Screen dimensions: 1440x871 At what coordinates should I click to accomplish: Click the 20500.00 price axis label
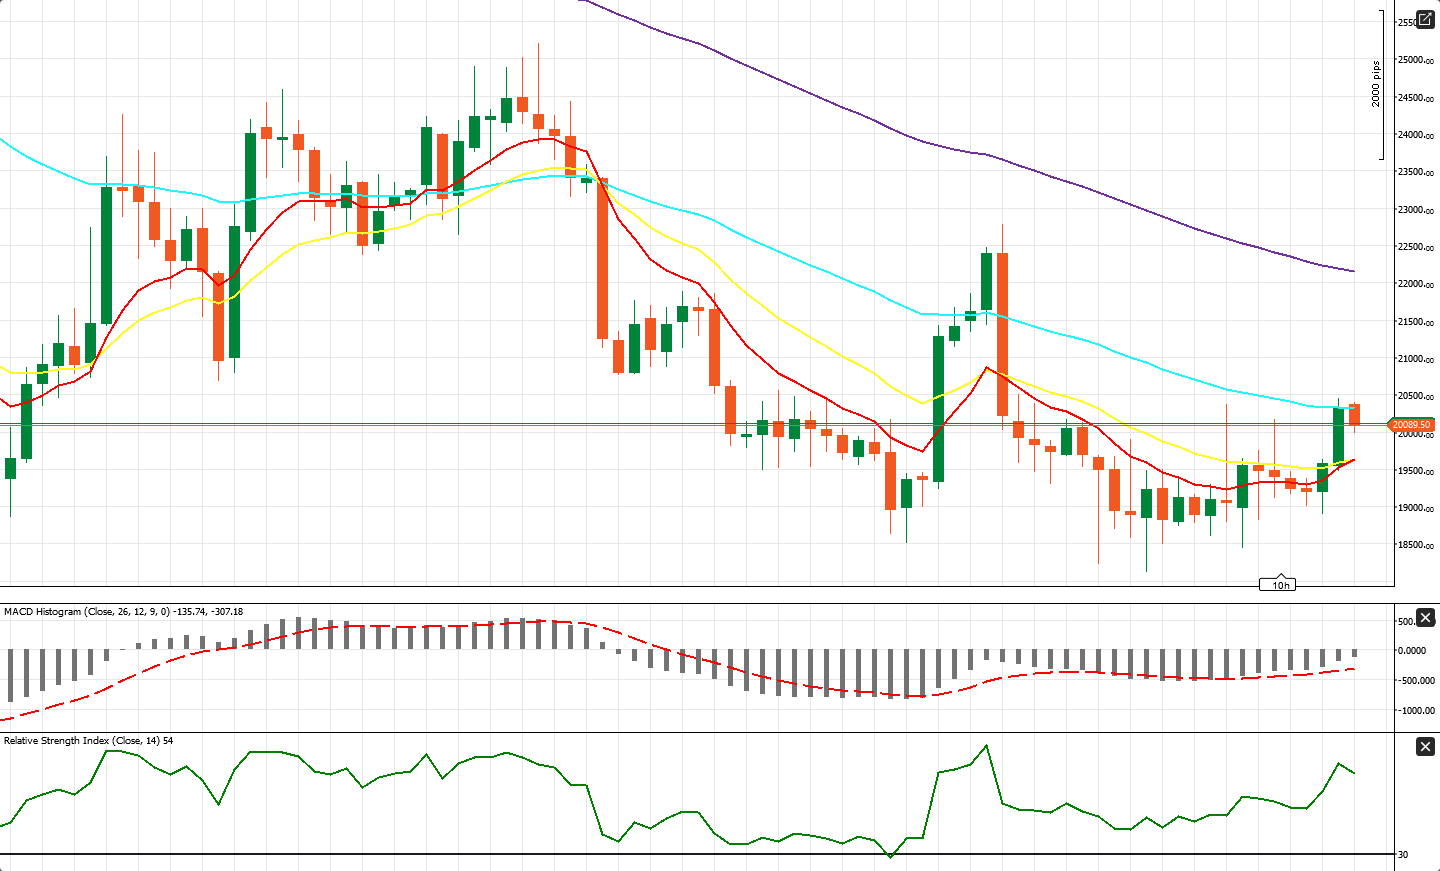[1416, 396]
